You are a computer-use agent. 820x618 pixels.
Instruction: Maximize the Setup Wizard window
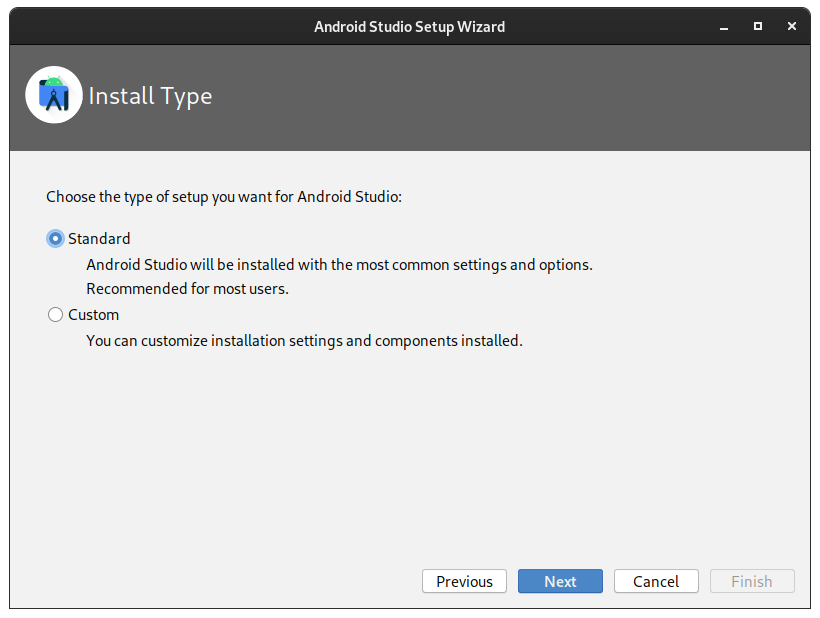[758, 26]
